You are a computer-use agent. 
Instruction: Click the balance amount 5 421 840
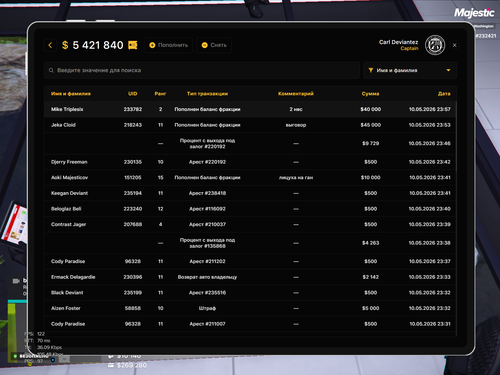coord(98,45)
